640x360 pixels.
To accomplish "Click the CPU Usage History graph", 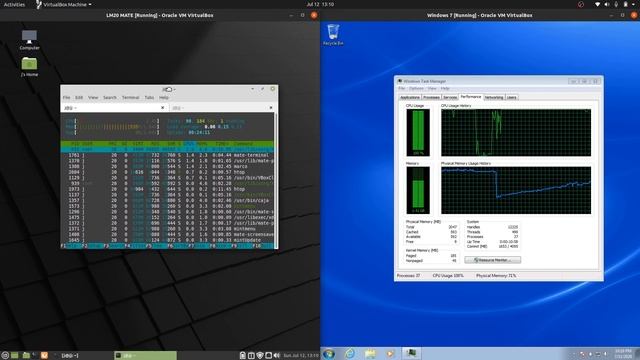I will point(516,133).
